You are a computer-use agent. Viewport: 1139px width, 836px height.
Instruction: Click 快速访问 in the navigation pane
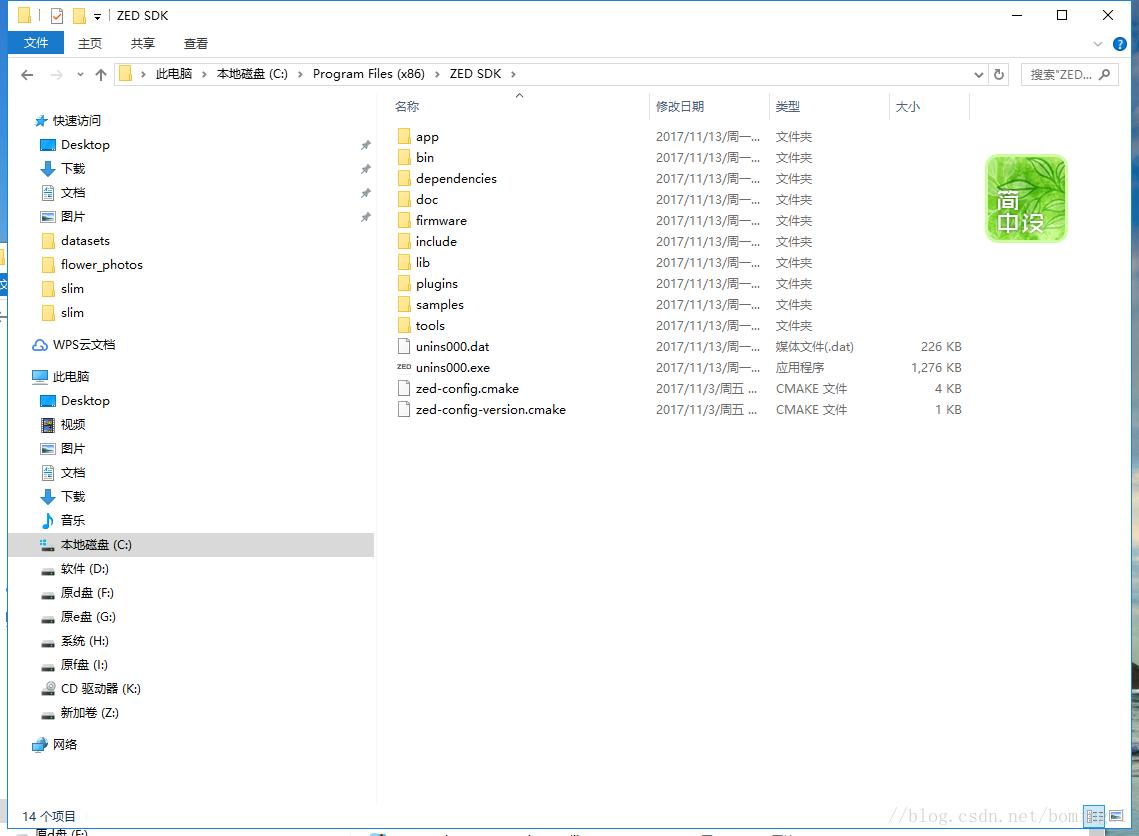[76, 121]
